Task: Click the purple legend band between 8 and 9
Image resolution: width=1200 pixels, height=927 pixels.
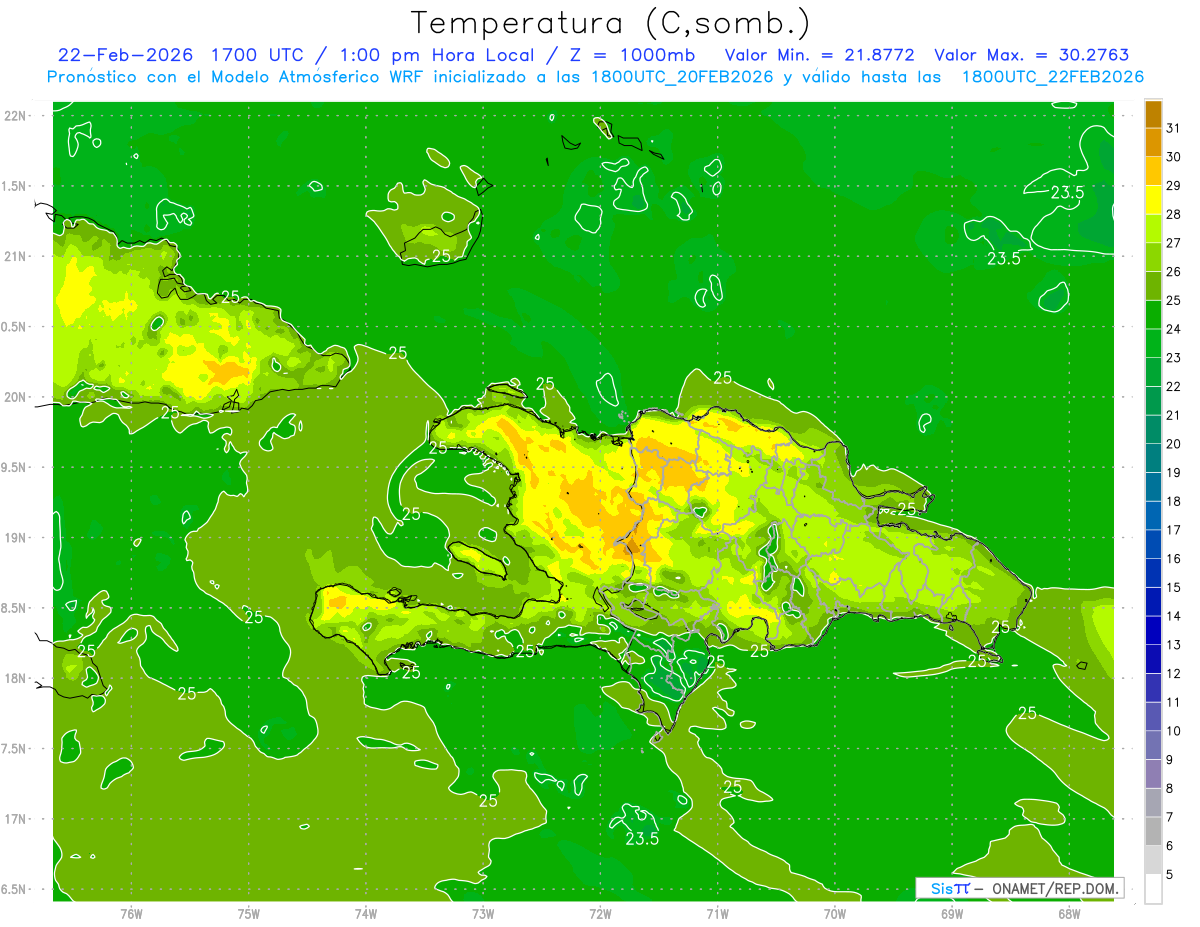Action: 1153,774
